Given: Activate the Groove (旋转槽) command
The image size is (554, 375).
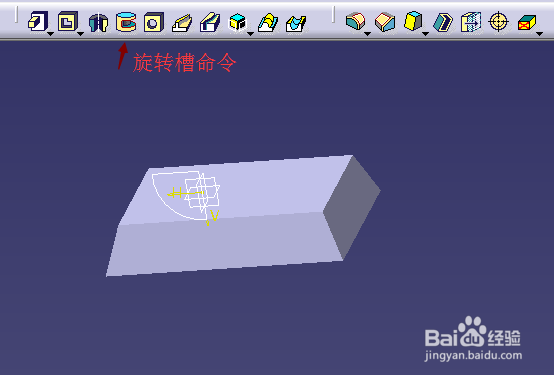Looking at the screenshot, I should pyautogui.click(x=126, y=22).
